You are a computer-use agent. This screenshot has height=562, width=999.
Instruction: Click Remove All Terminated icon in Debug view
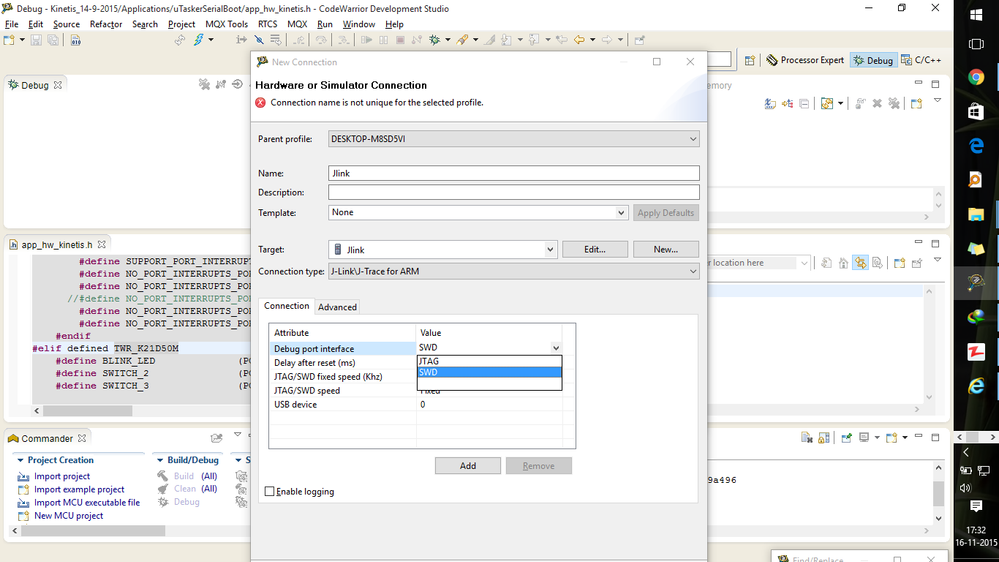click(204, 84)
